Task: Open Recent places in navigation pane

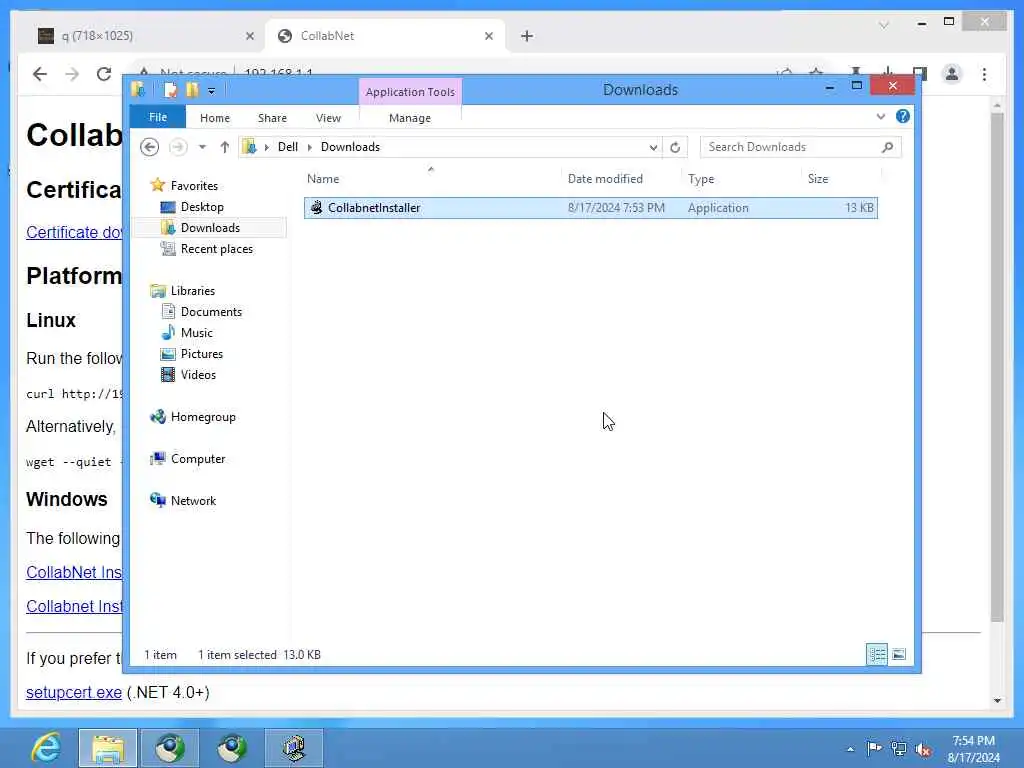Action: (216, 249)
